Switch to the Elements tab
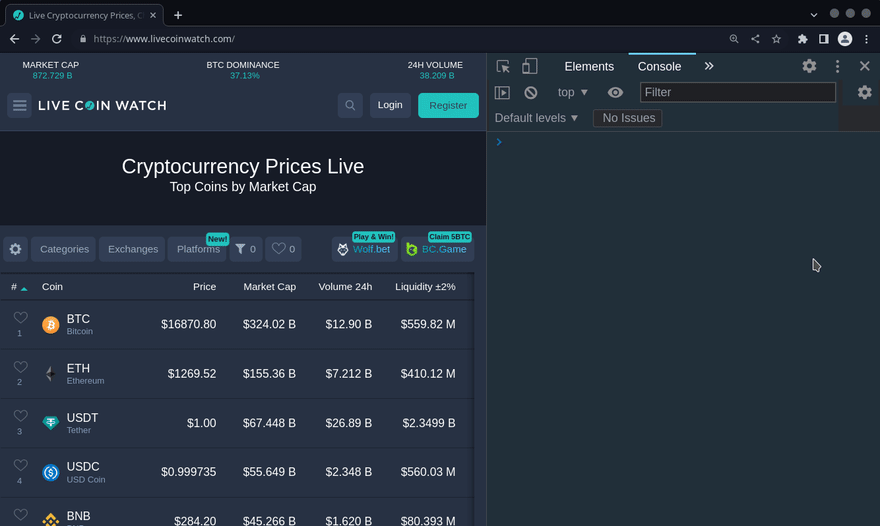The height and width of the screenshot is (526, 880). click(x=589, y=66)
